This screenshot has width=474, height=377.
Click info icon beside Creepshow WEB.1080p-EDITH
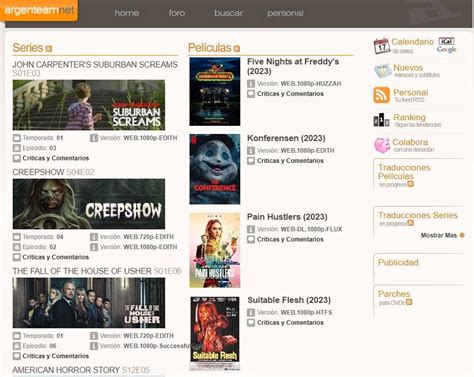(x=94, y=247)
